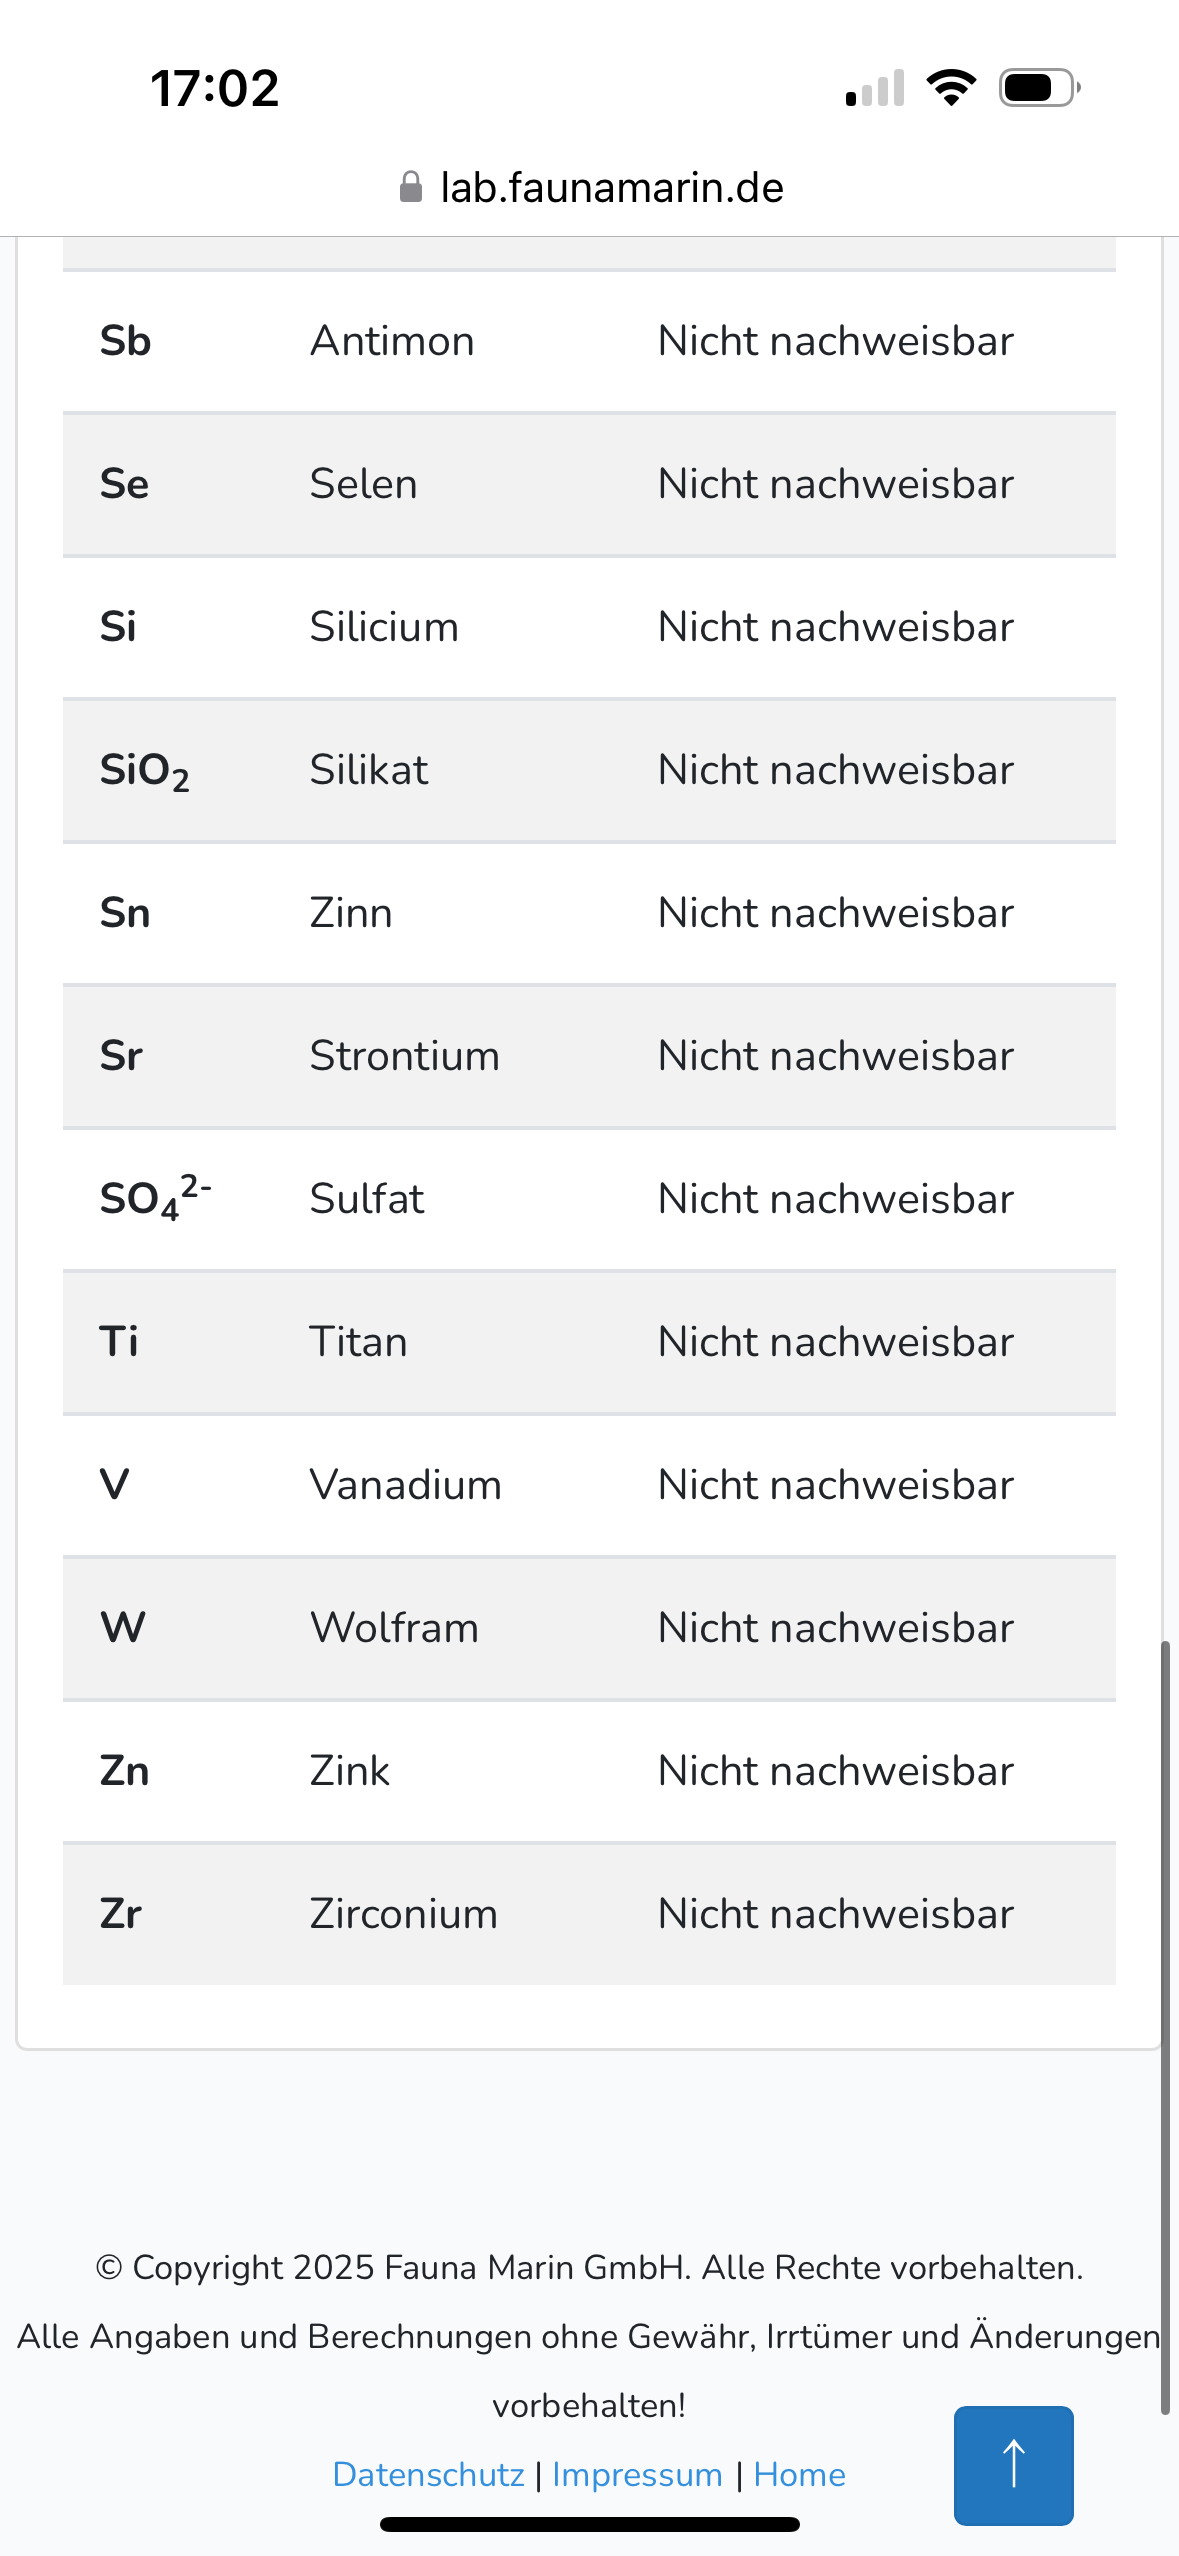This screenshot has width=1179, height=2556.
Task: Select the Strontium row
Action: [589, 1056]
